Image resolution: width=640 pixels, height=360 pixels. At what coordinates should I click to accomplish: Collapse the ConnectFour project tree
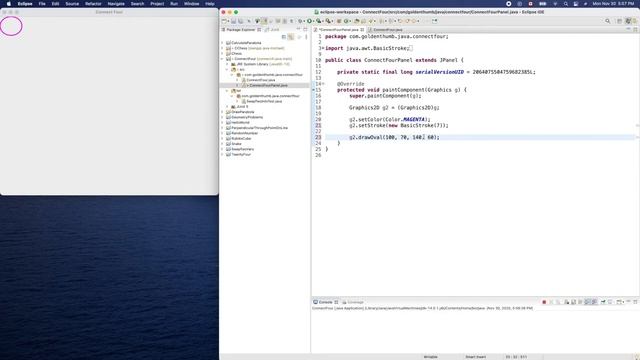pos(223,59)
